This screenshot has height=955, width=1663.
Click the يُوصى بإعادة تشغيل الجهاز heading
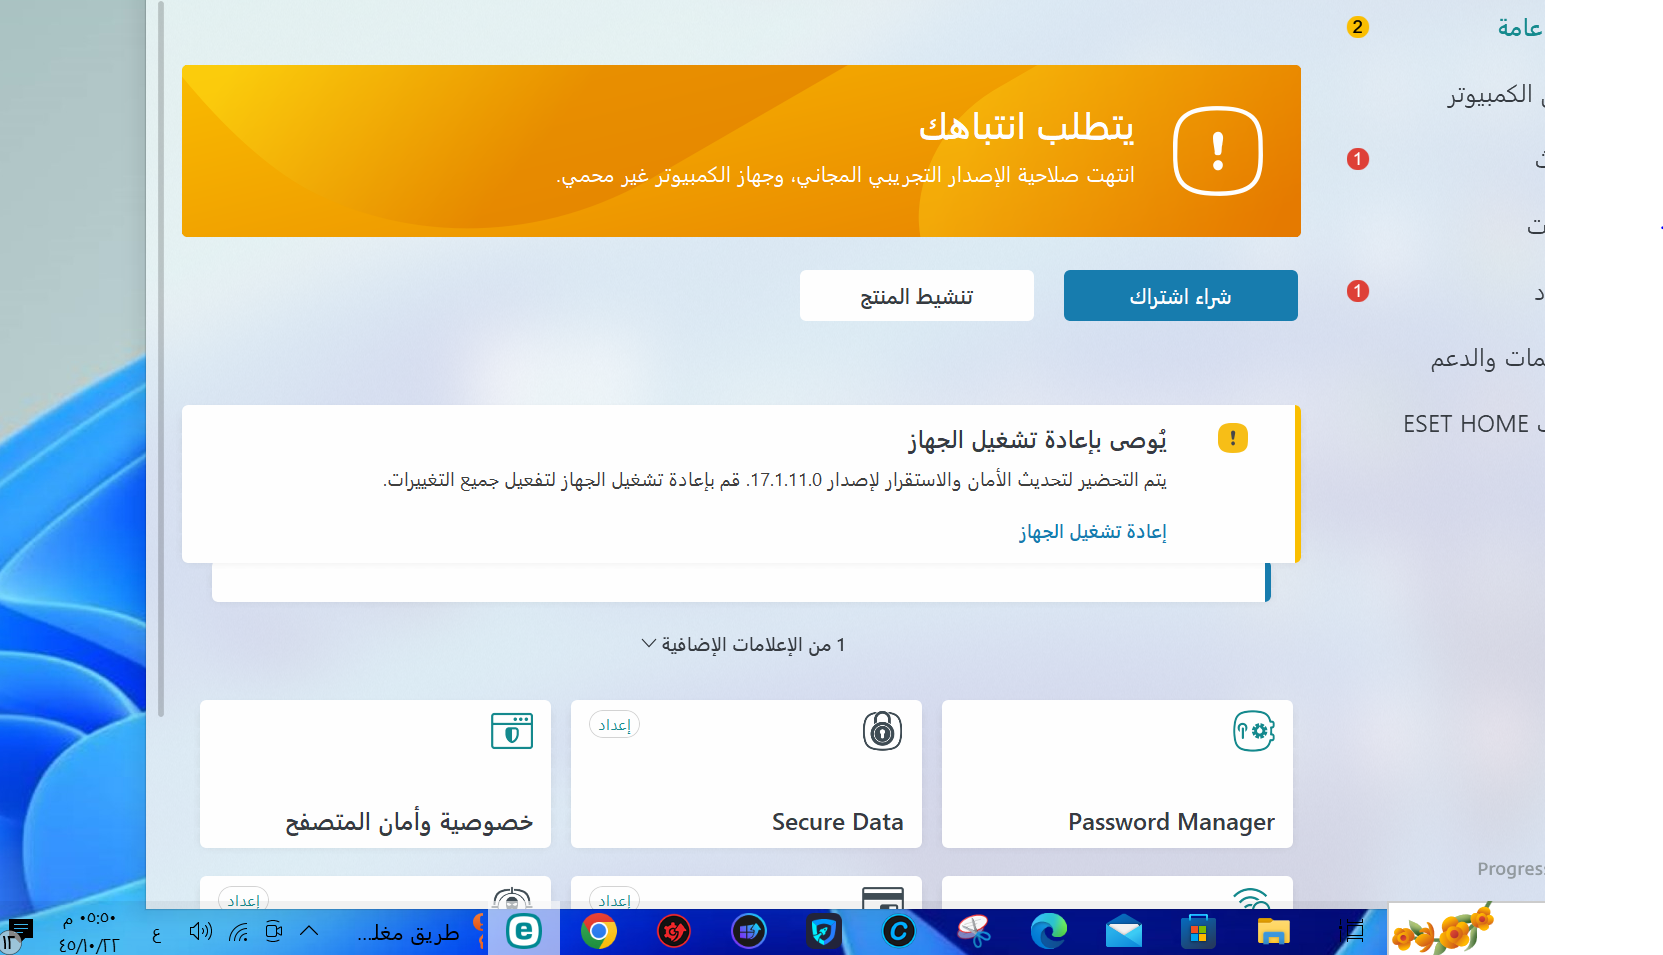[x=1037, y=440]
